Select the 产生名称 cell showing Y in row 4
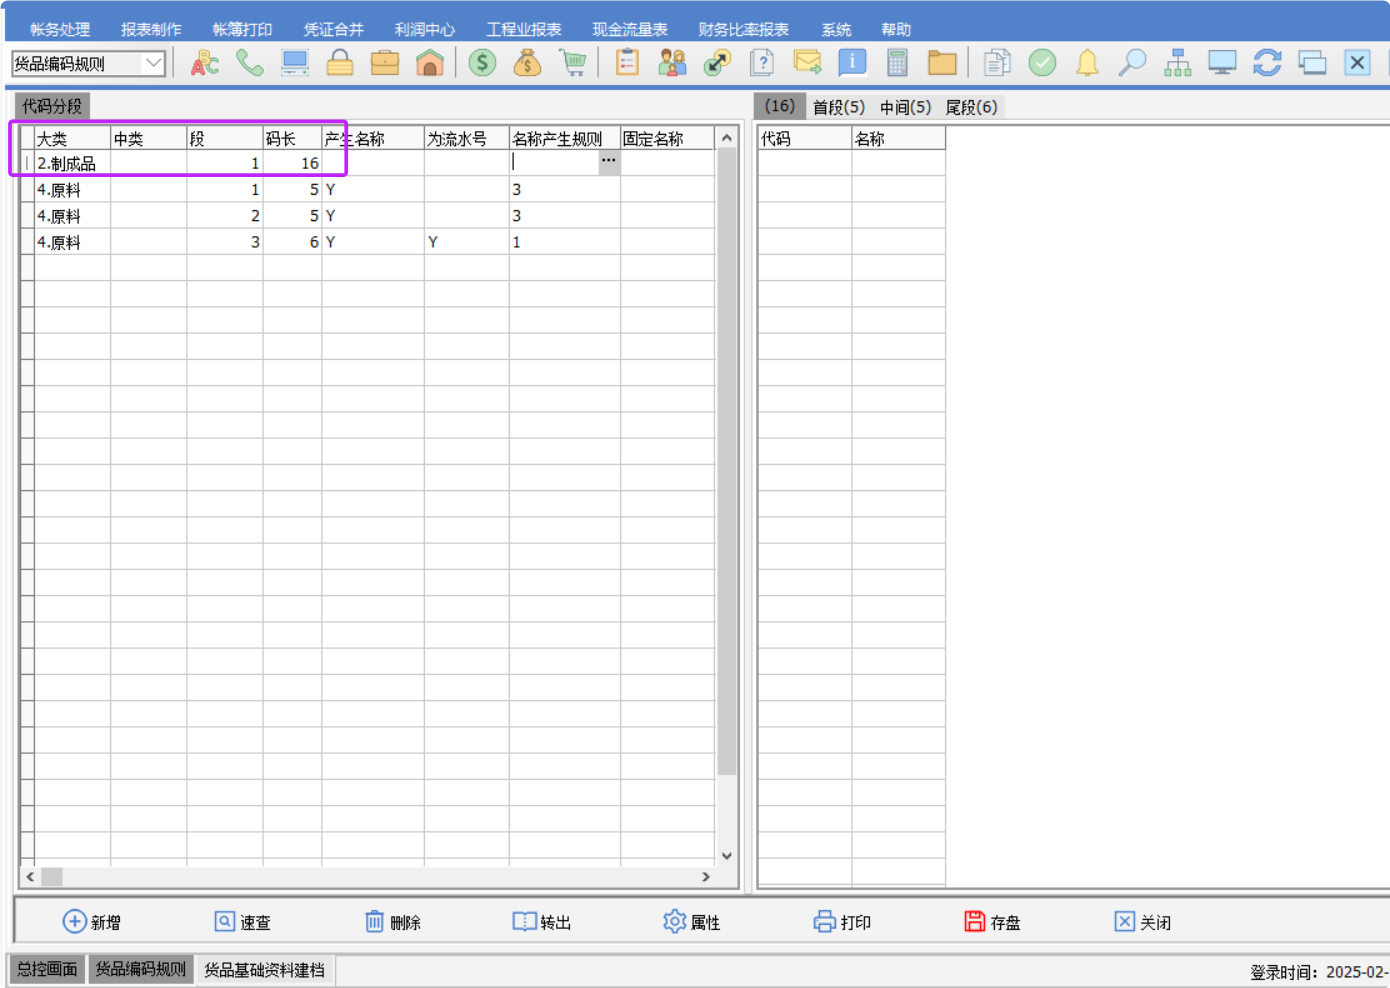 pos(372,242)
